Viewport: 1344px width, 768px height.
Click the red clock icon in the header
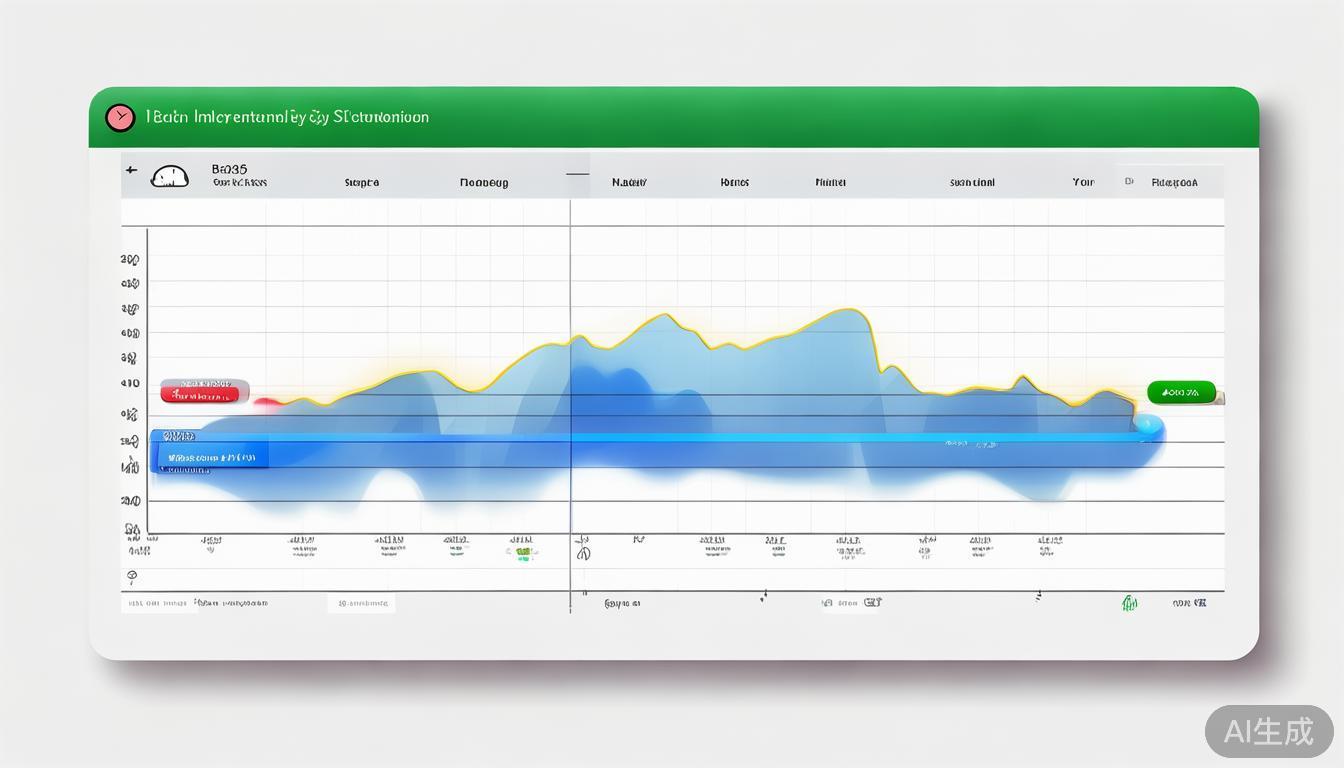120,118
